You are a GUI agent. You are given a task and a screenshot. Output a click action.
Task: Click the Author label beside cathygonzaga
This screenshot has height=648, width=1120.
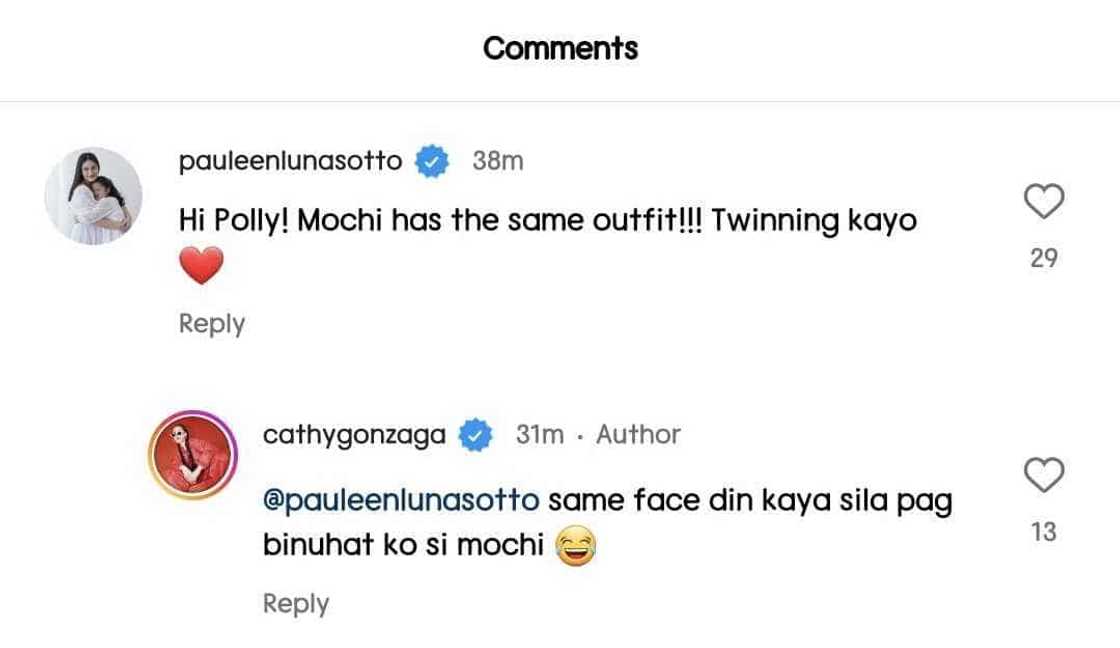point(638,435)
